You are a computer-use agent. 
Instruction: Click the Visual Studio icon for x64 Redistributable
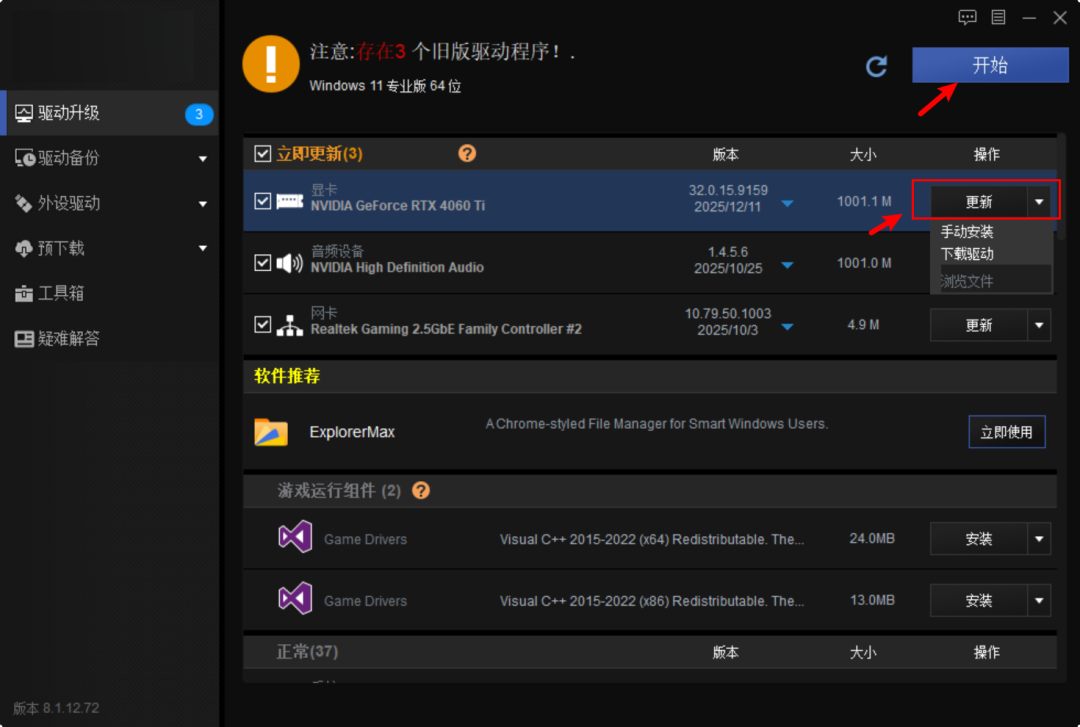click(295, 537)
